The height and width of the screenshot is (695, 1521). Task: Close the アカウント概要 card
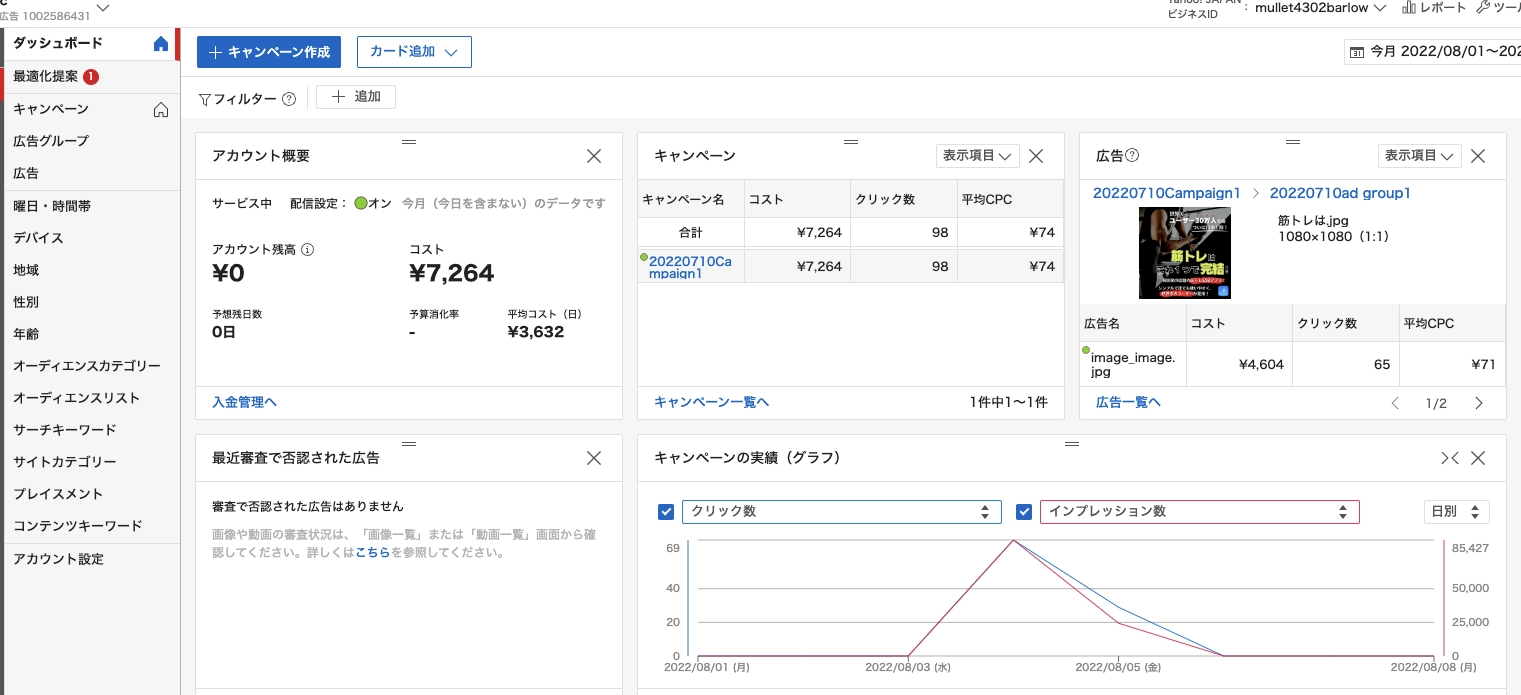[x=594, y=156]
